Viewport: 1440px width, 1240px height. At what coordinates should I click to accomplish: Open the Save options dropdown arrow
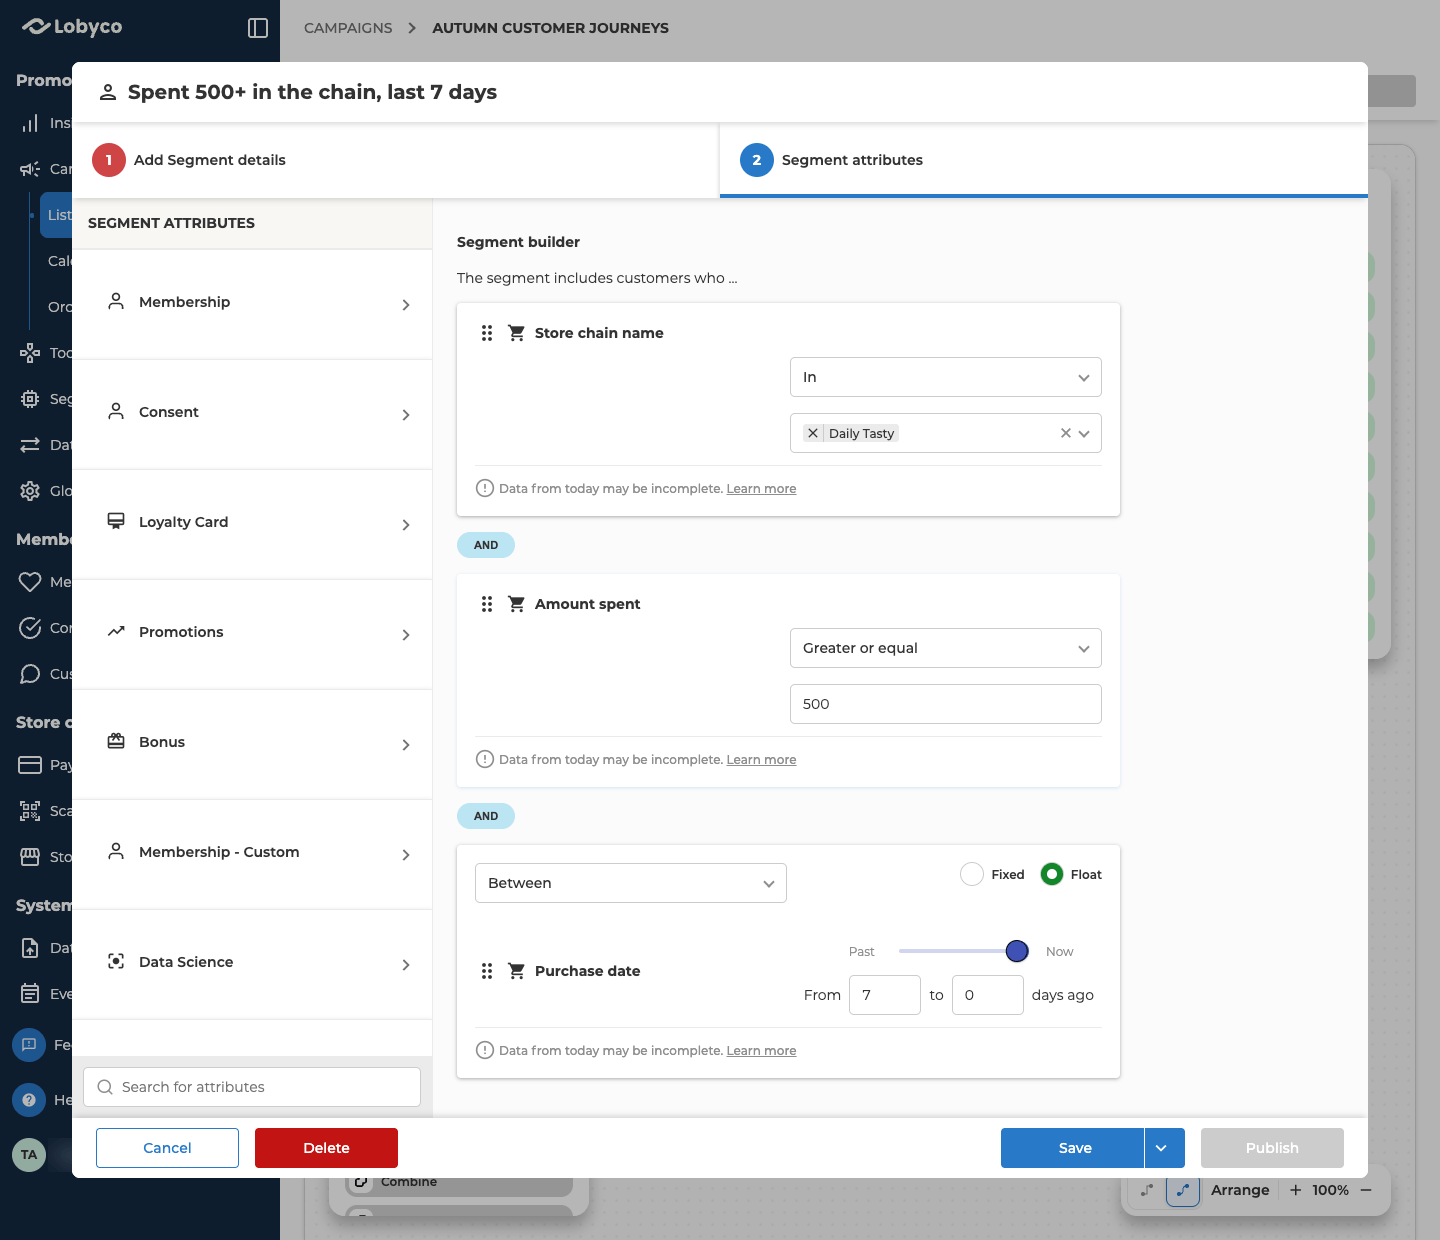[x=1165, y=1148]
